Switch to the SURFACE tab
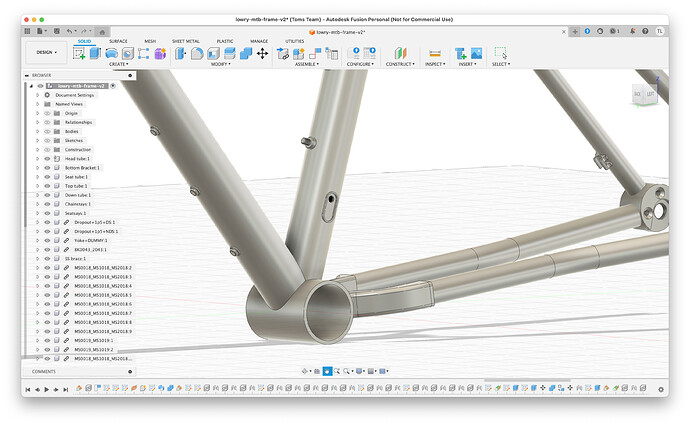Viewport: 690px width, 424px height. [x=118, y=41]
